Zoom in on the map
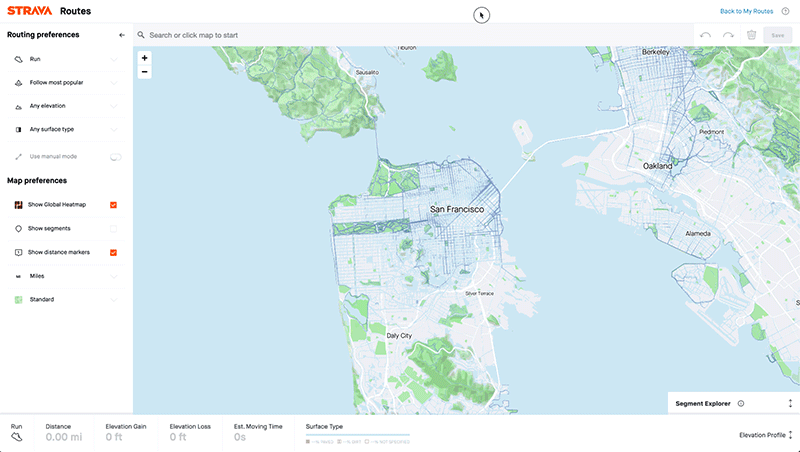This screenshot has width=800, height=452. point(144,58)
